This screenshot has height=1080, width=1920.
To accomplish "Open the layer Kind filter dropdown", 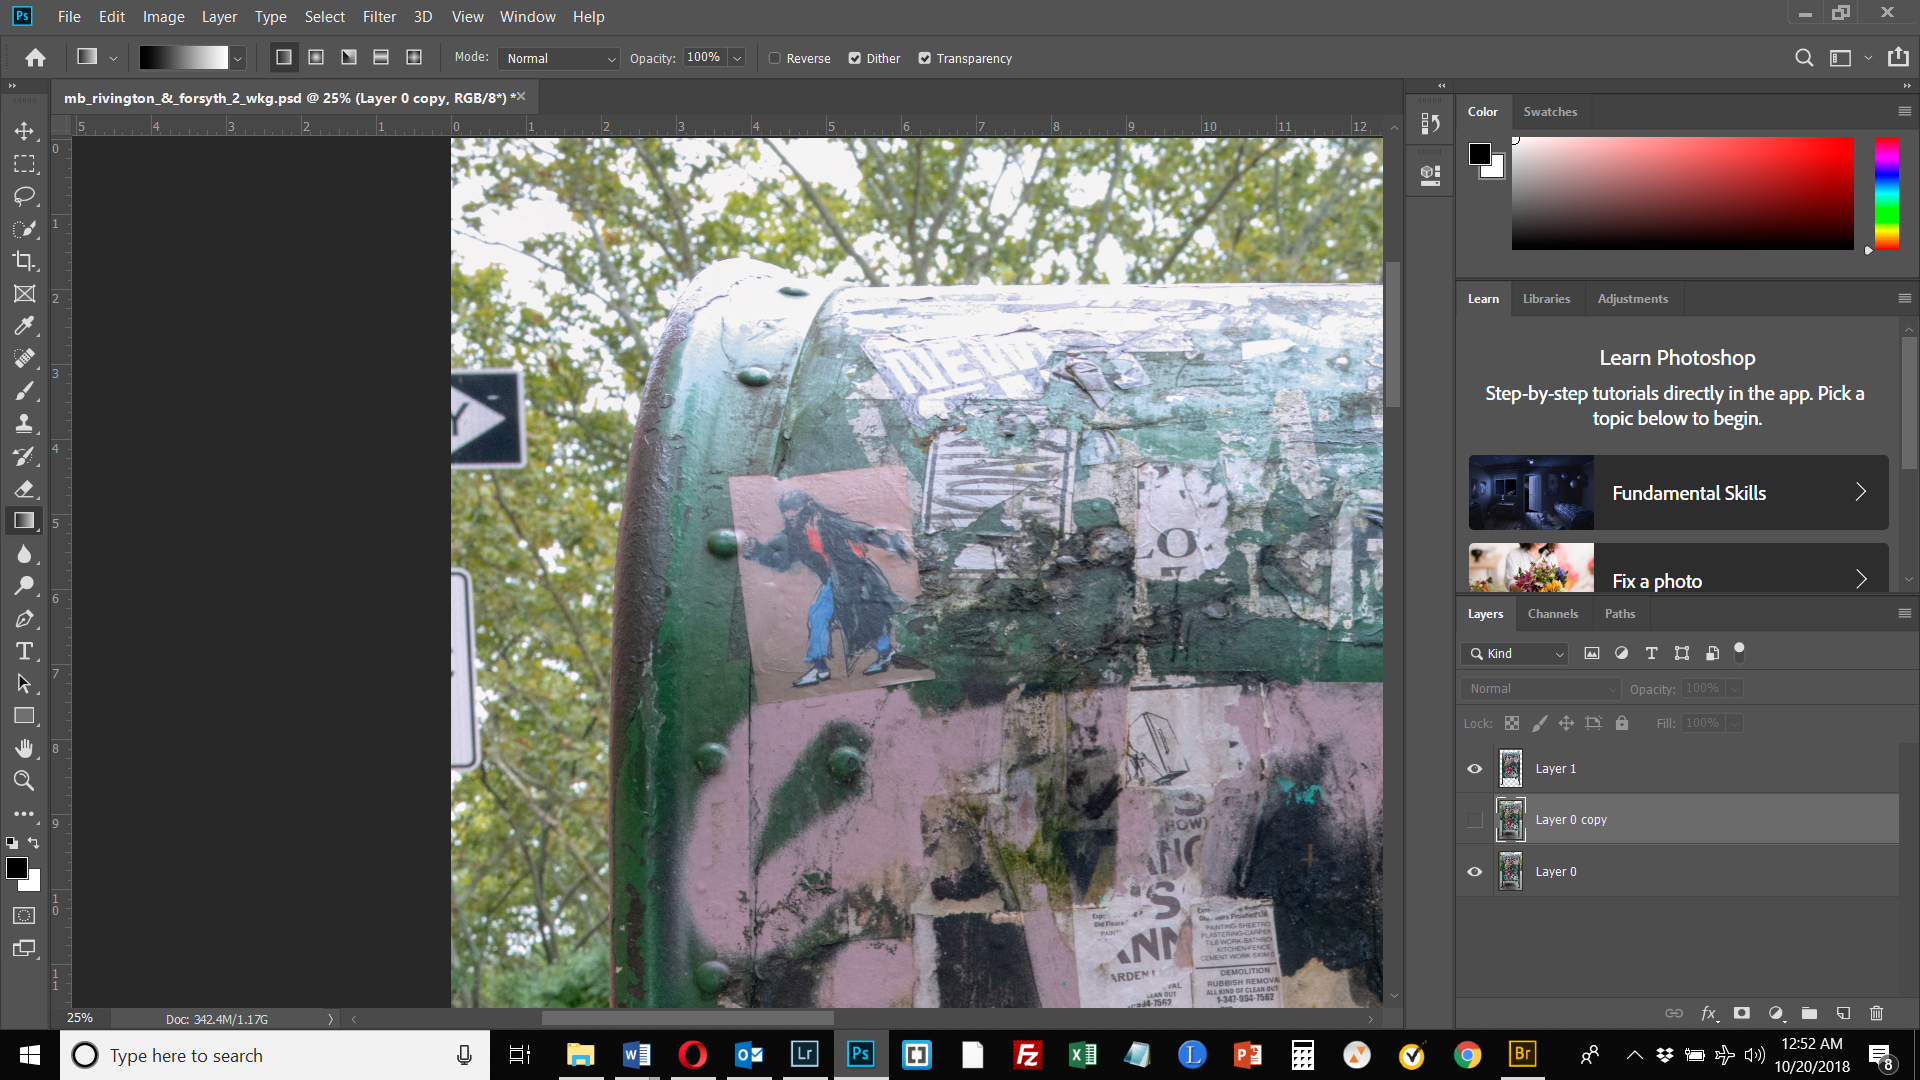I will click(x=1516, y=654).
